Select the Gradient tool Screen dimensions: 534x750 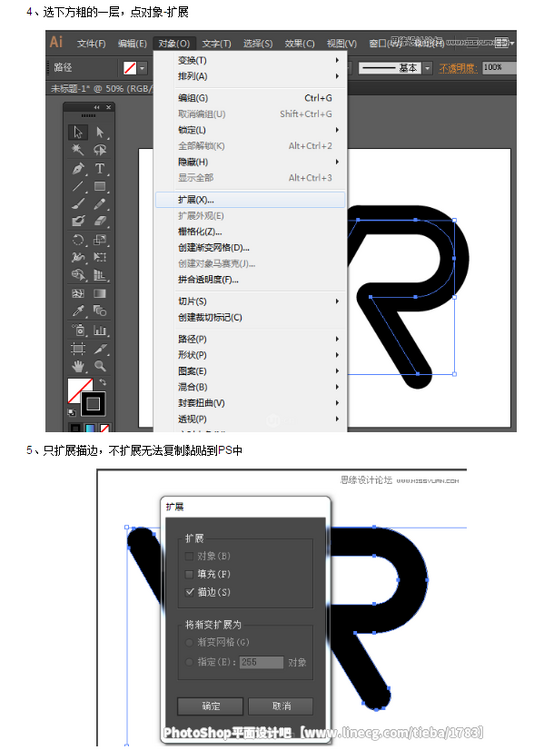pos(100,293)
